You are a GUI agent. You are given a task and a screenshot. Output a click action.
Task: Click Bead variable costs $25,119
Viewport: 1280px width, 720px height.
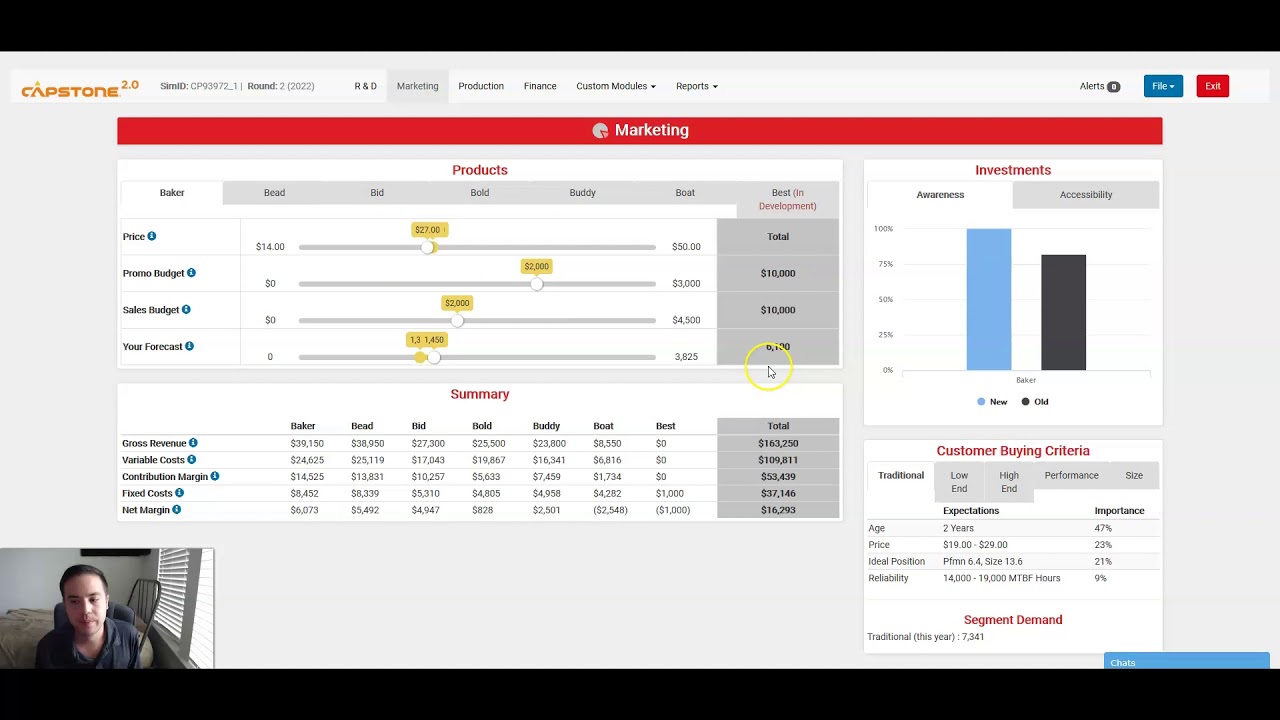(368, 460)
